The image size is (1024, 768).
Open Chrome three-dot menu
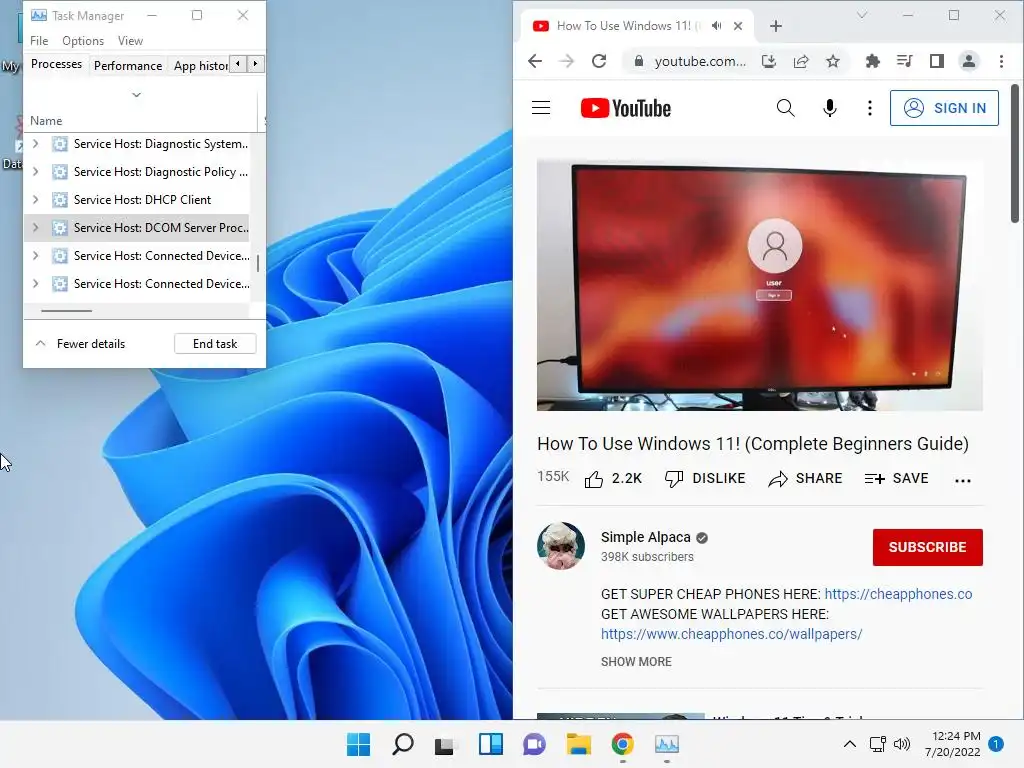tap(1001, 61)
